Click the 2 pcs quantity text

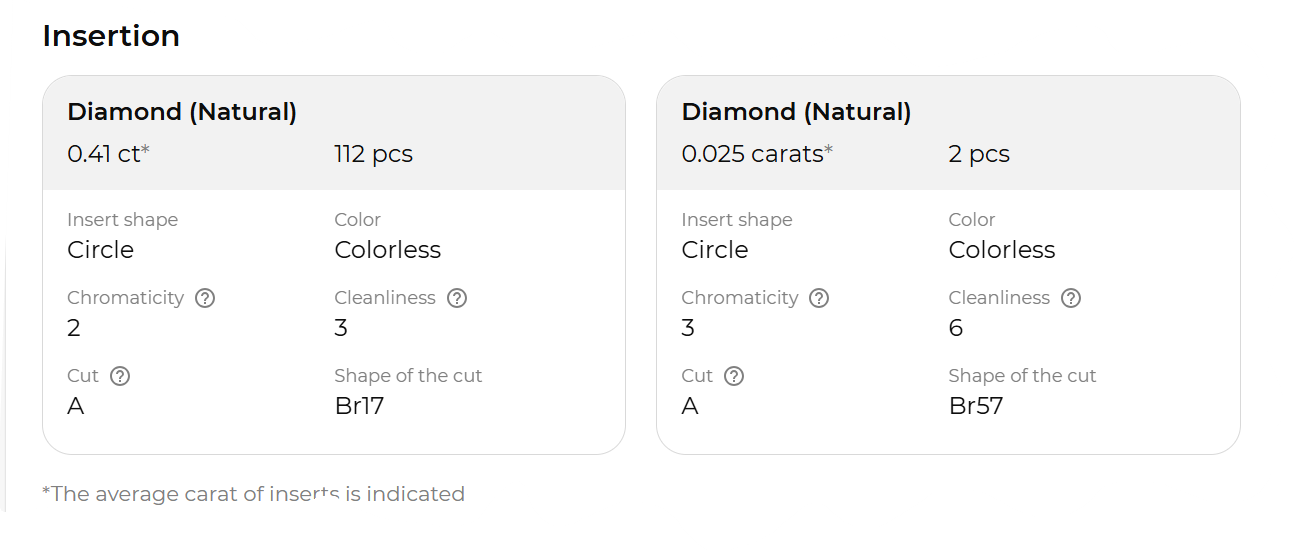pyautogui.click(x=978, y=154)
